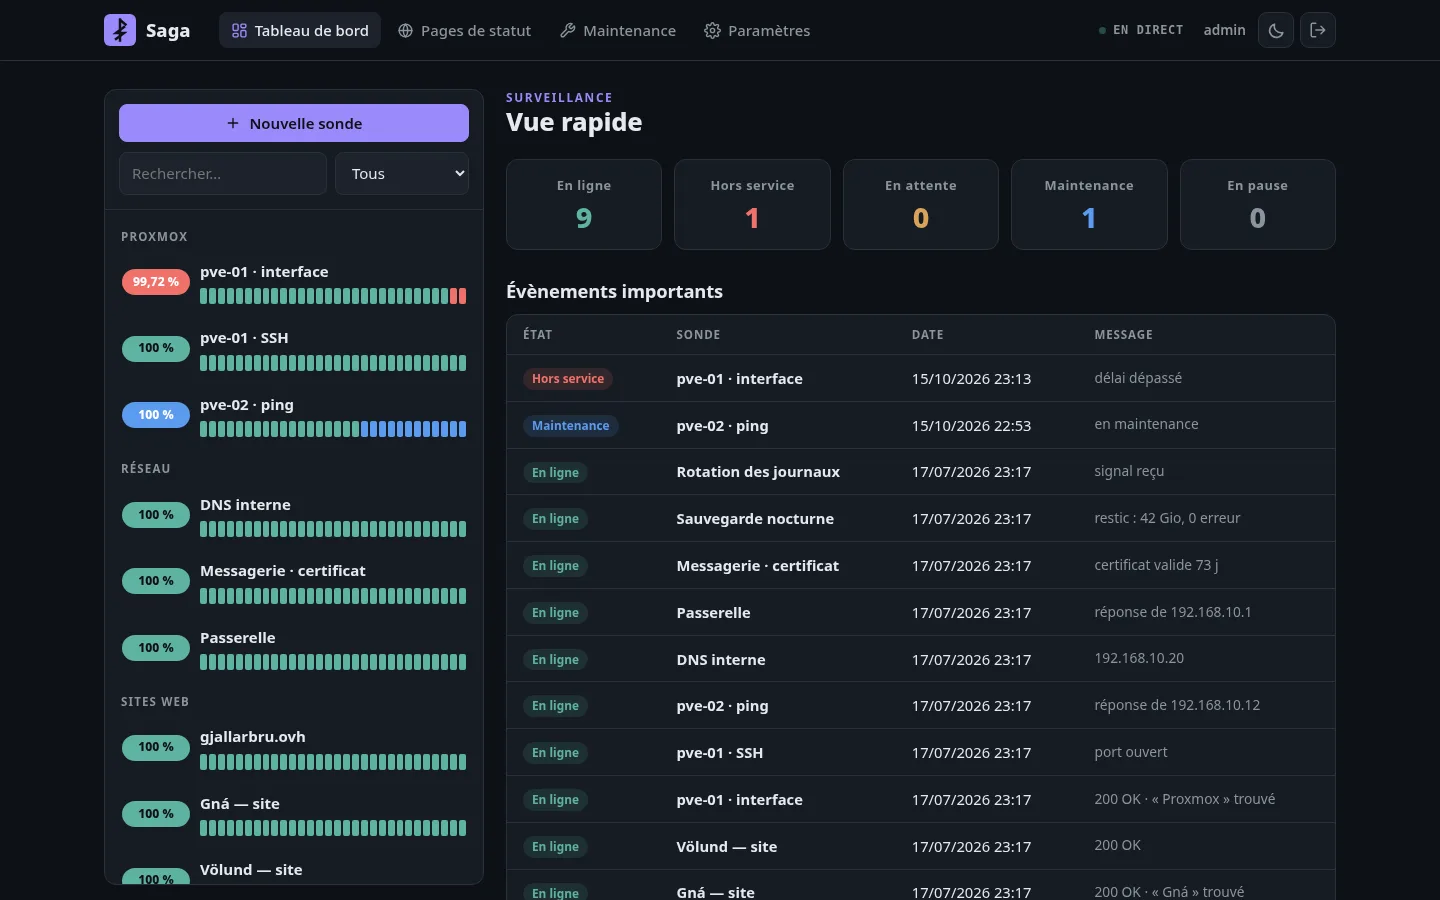Open DNS interne probe in sidebar
The image size is (1440, 900).
pos(294,517)
